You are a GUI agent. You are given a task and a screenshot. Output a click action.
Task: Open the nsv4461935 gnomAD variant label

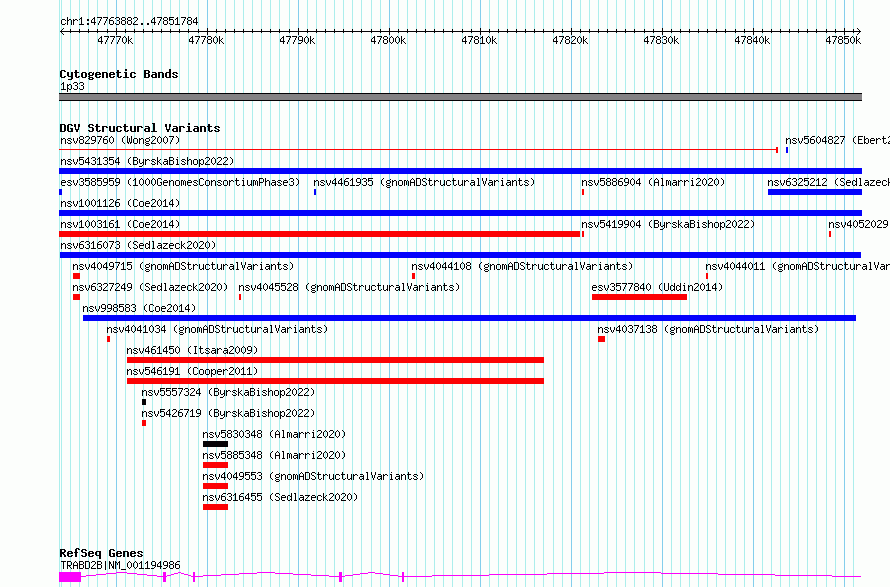pyautogui.click(x=424, y=182)
